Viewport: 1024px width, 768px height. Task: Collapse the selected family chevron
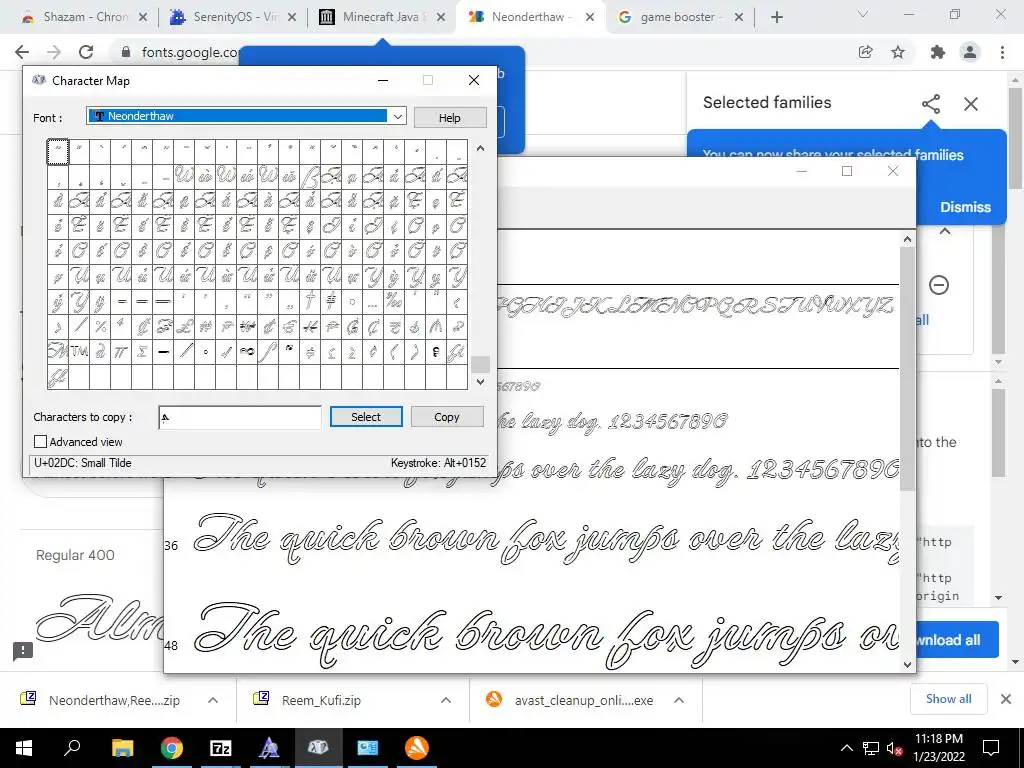tap(945, 231)
